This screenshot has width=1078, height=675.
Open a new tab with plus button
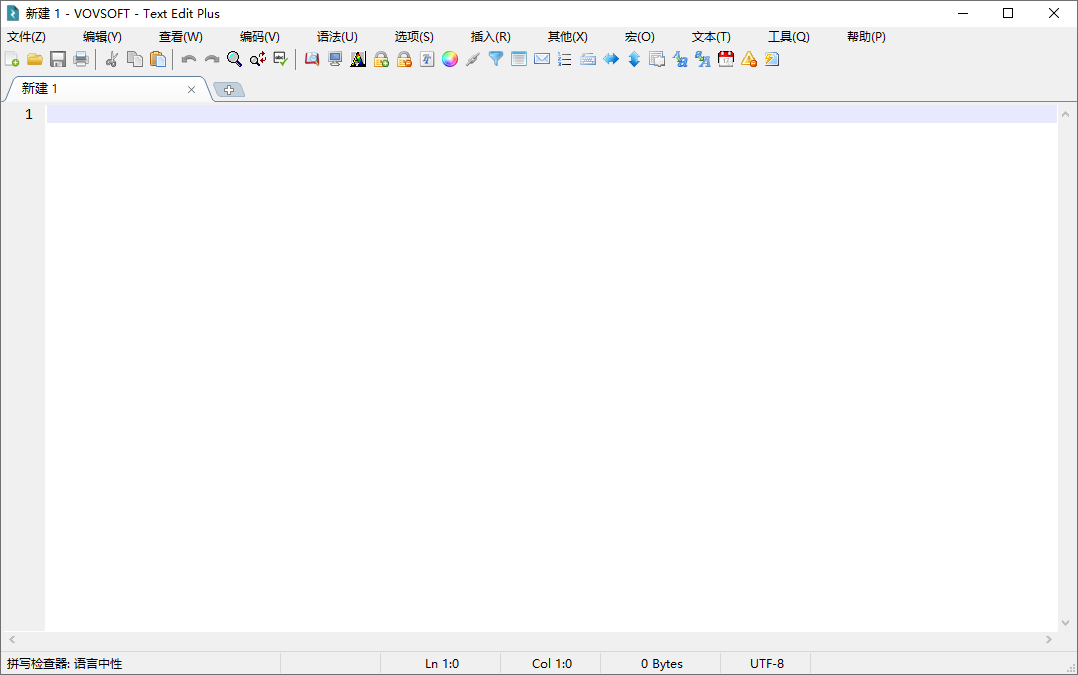coord(229,89)
